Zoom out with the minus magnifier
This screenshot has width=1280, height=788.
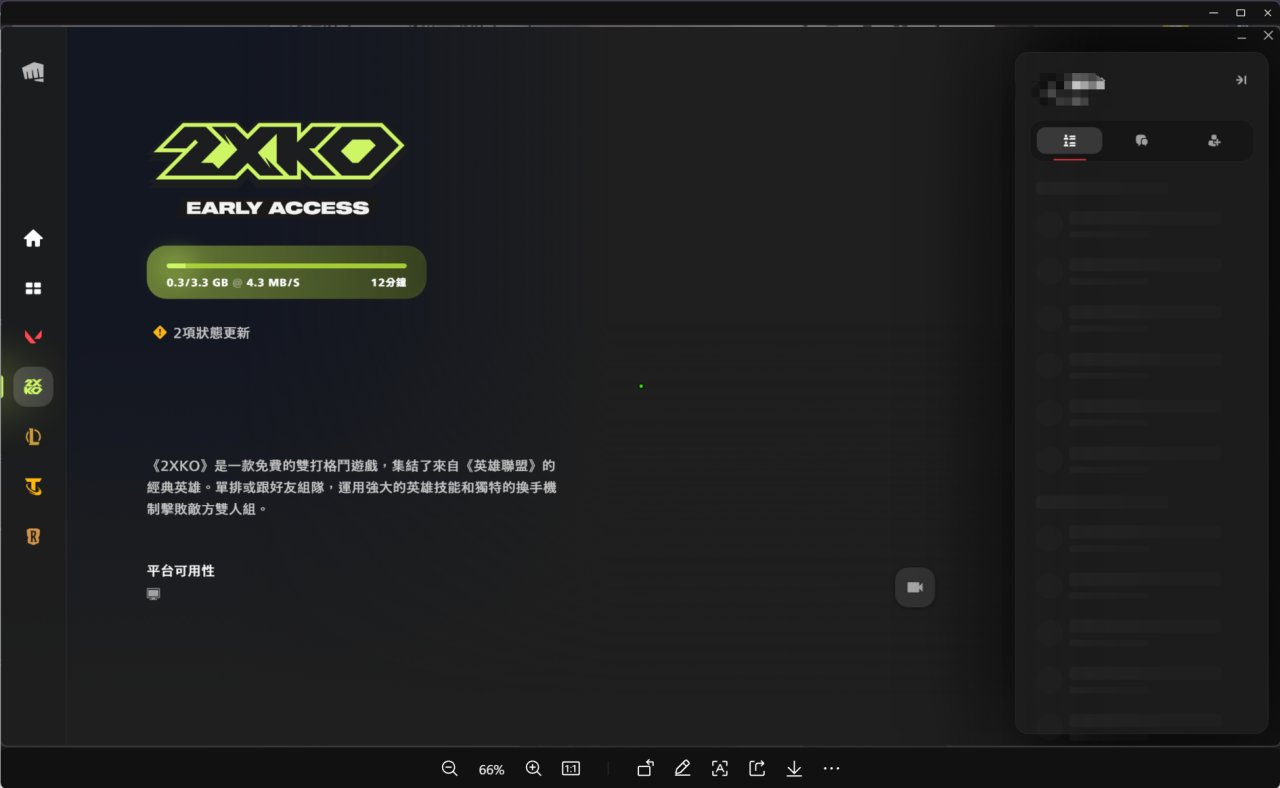click(450, 768)
